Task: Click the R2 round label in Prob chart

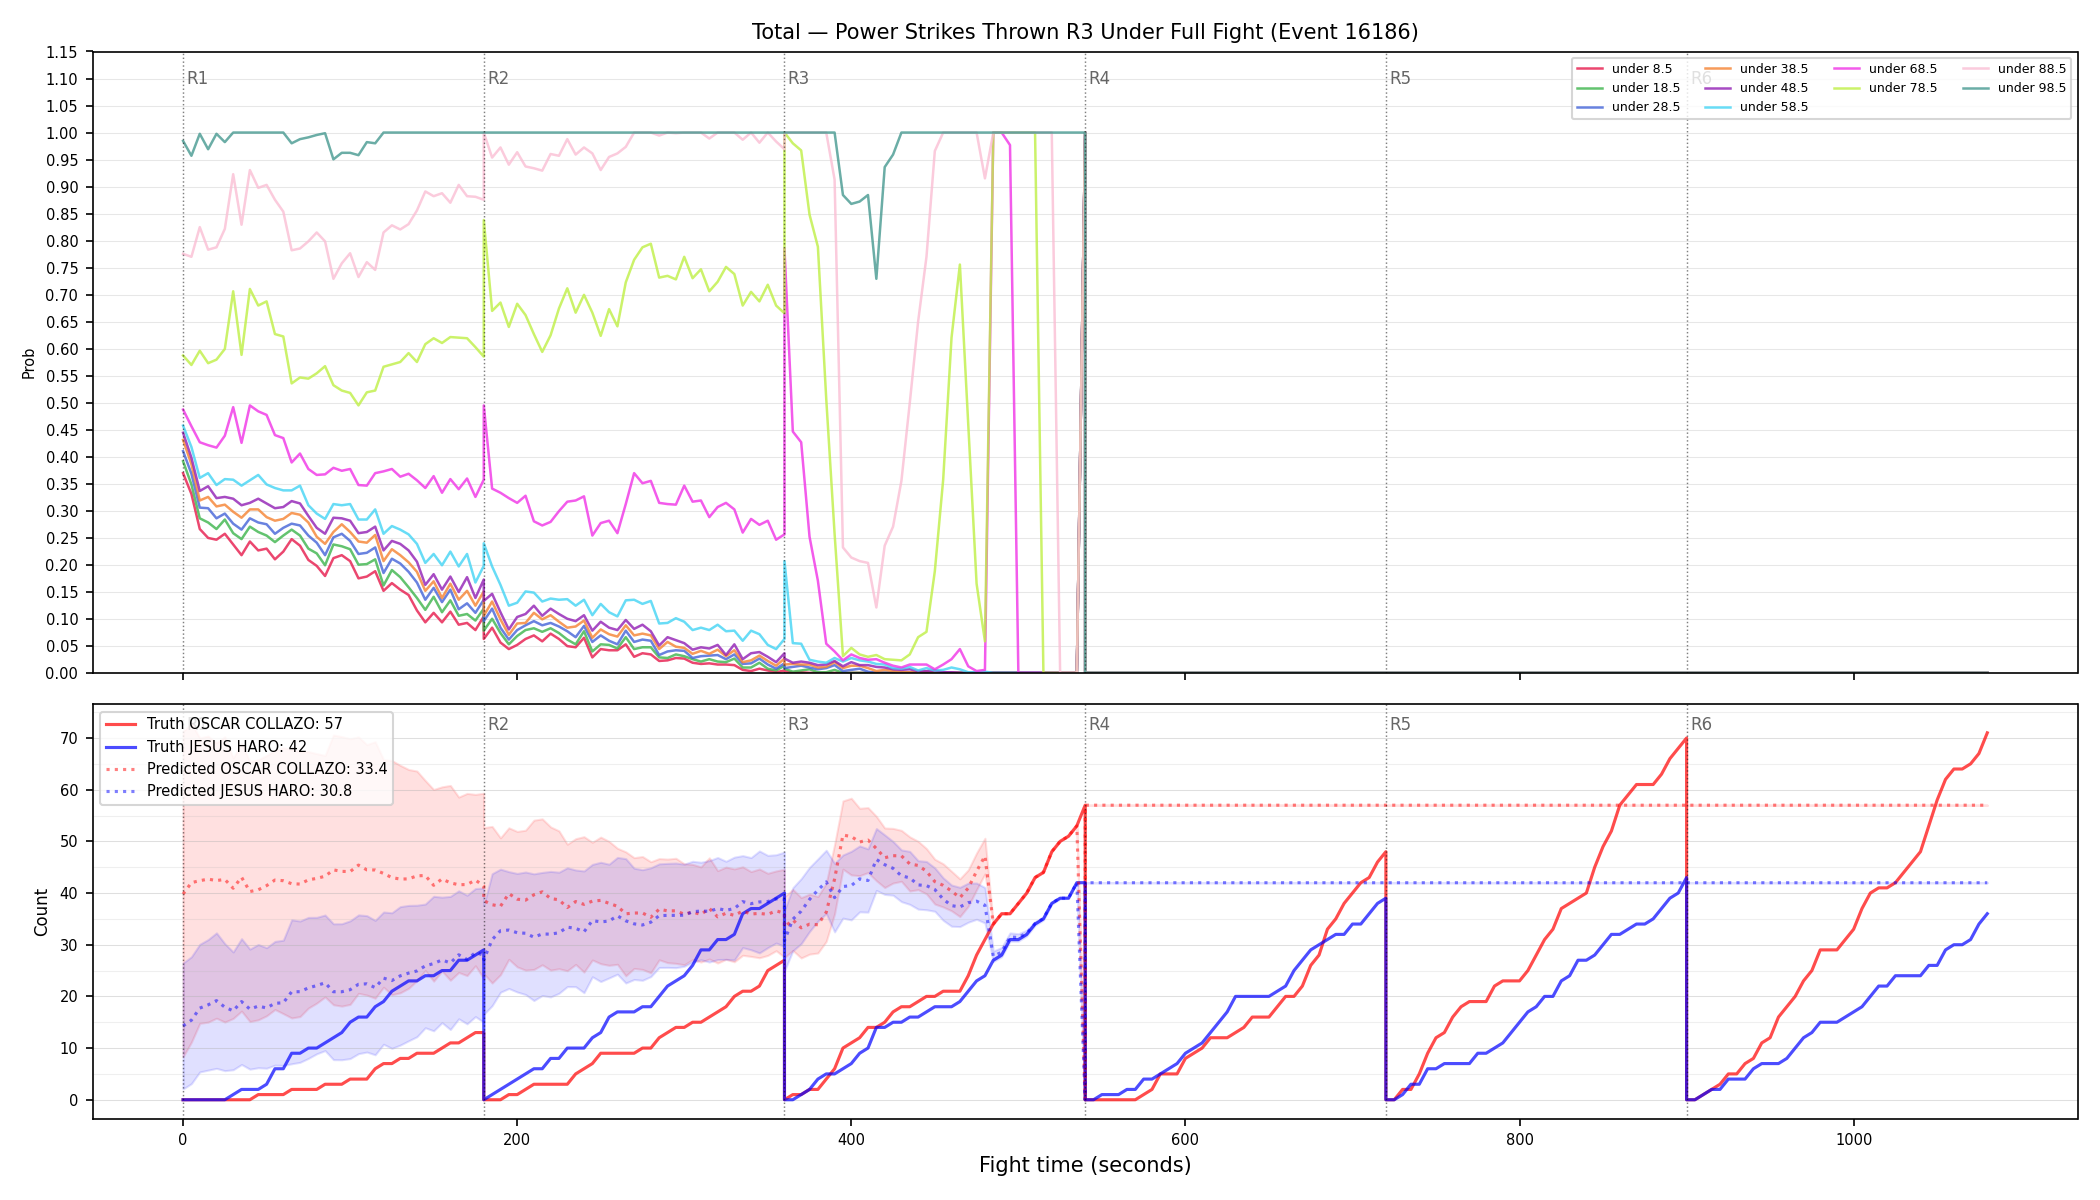Action: (498, 78)
